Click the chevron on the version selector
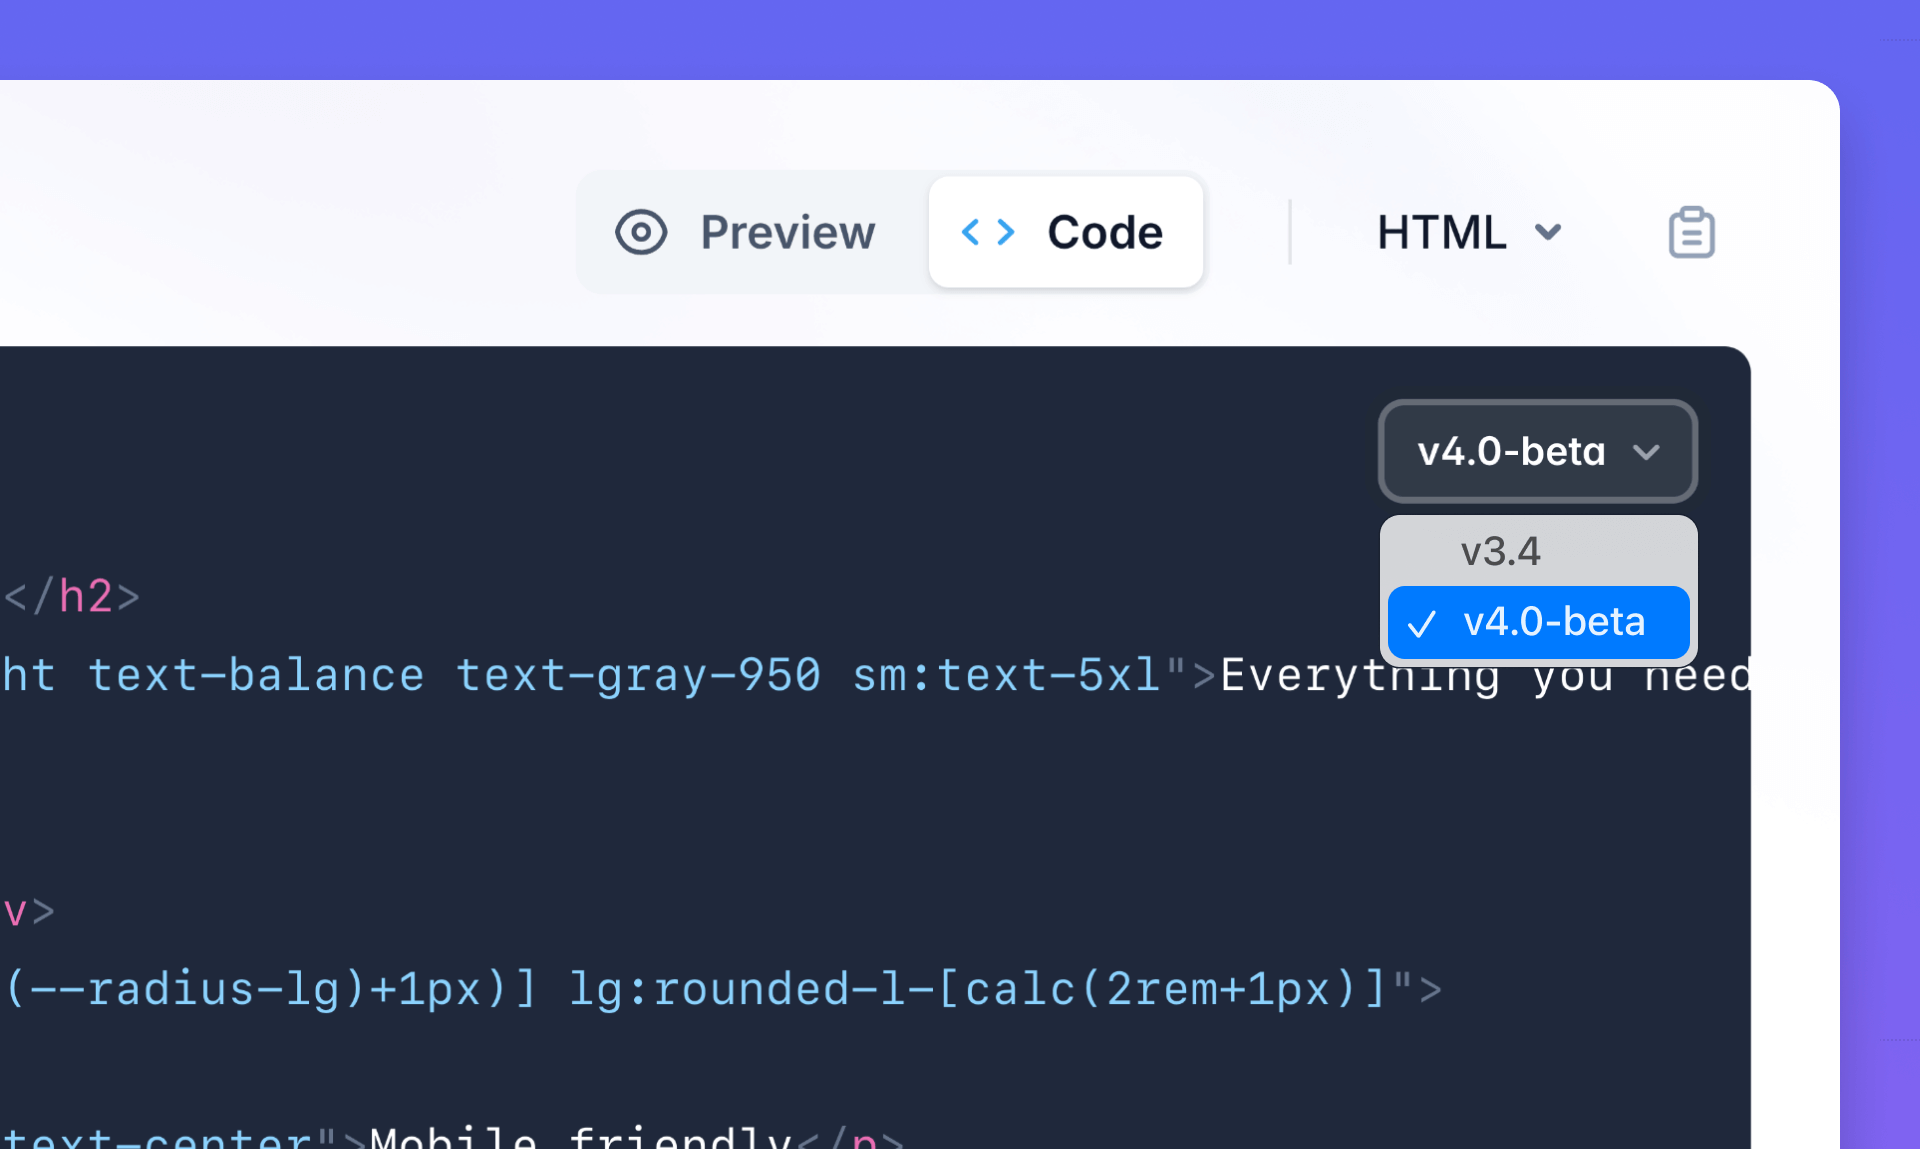The height and width of the screenshot is (1149, 1920). coord(1650,451)
